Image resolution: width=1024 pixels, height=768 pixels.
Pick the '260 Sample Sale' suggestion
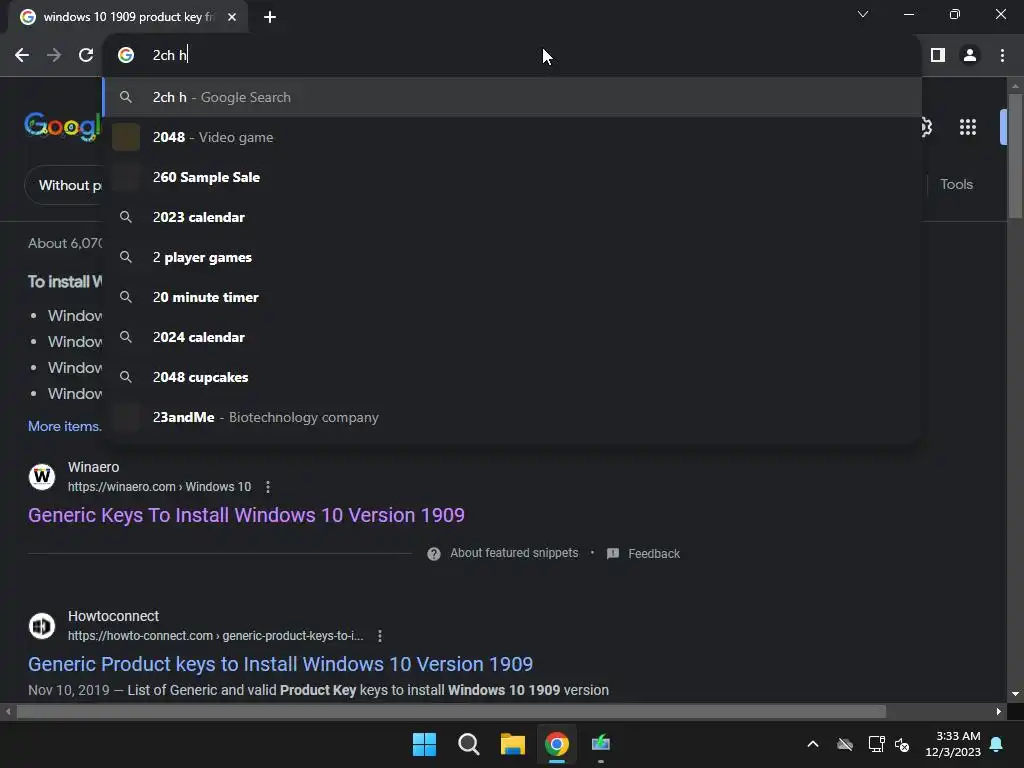pos(512,177)
